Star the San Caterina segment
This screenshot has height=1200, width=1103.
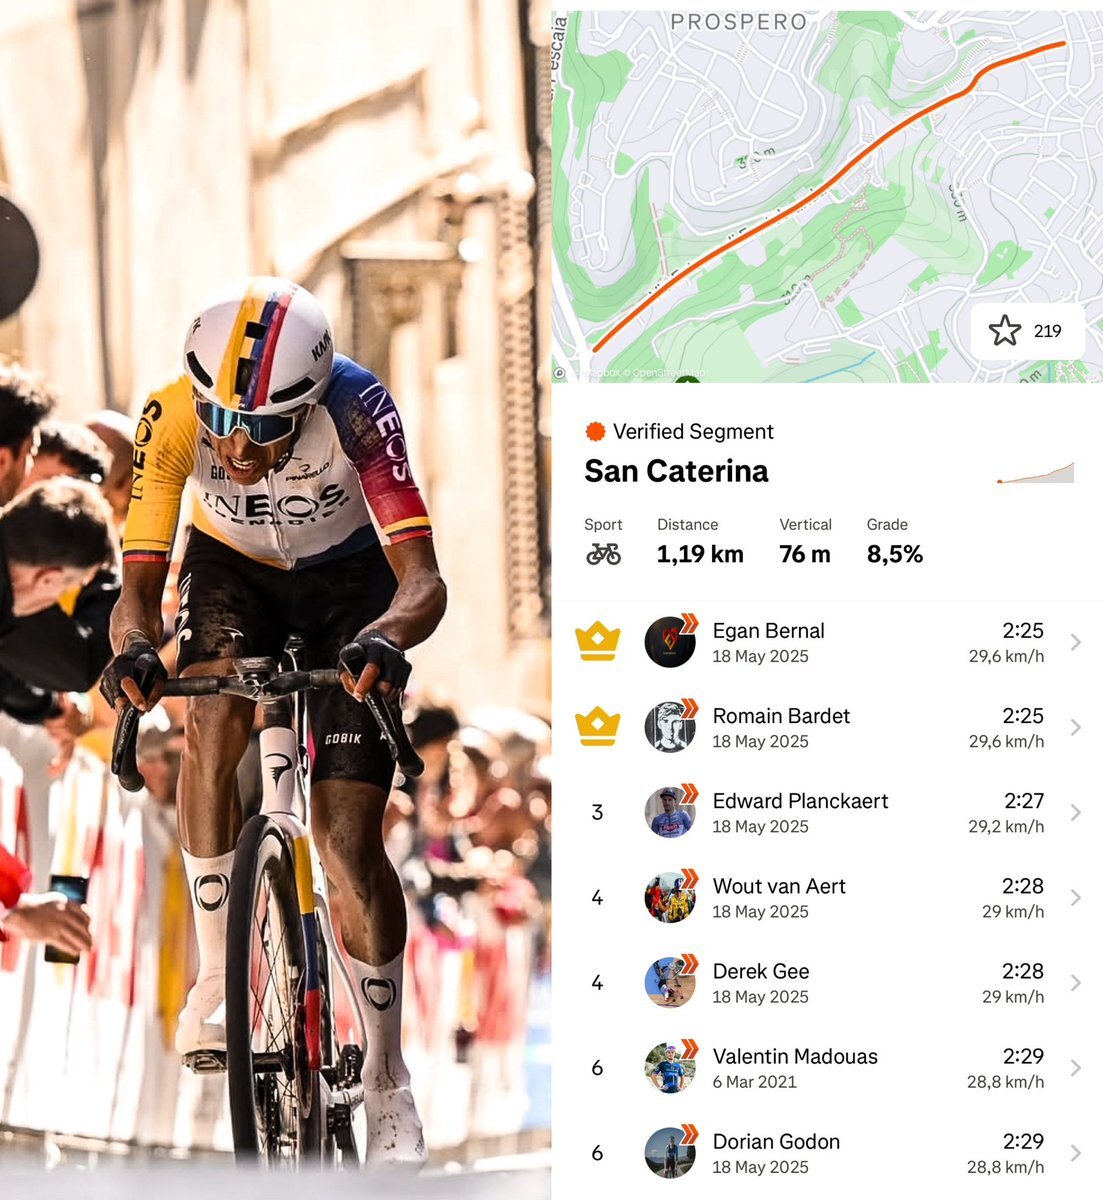click(x=1027, y=331)
